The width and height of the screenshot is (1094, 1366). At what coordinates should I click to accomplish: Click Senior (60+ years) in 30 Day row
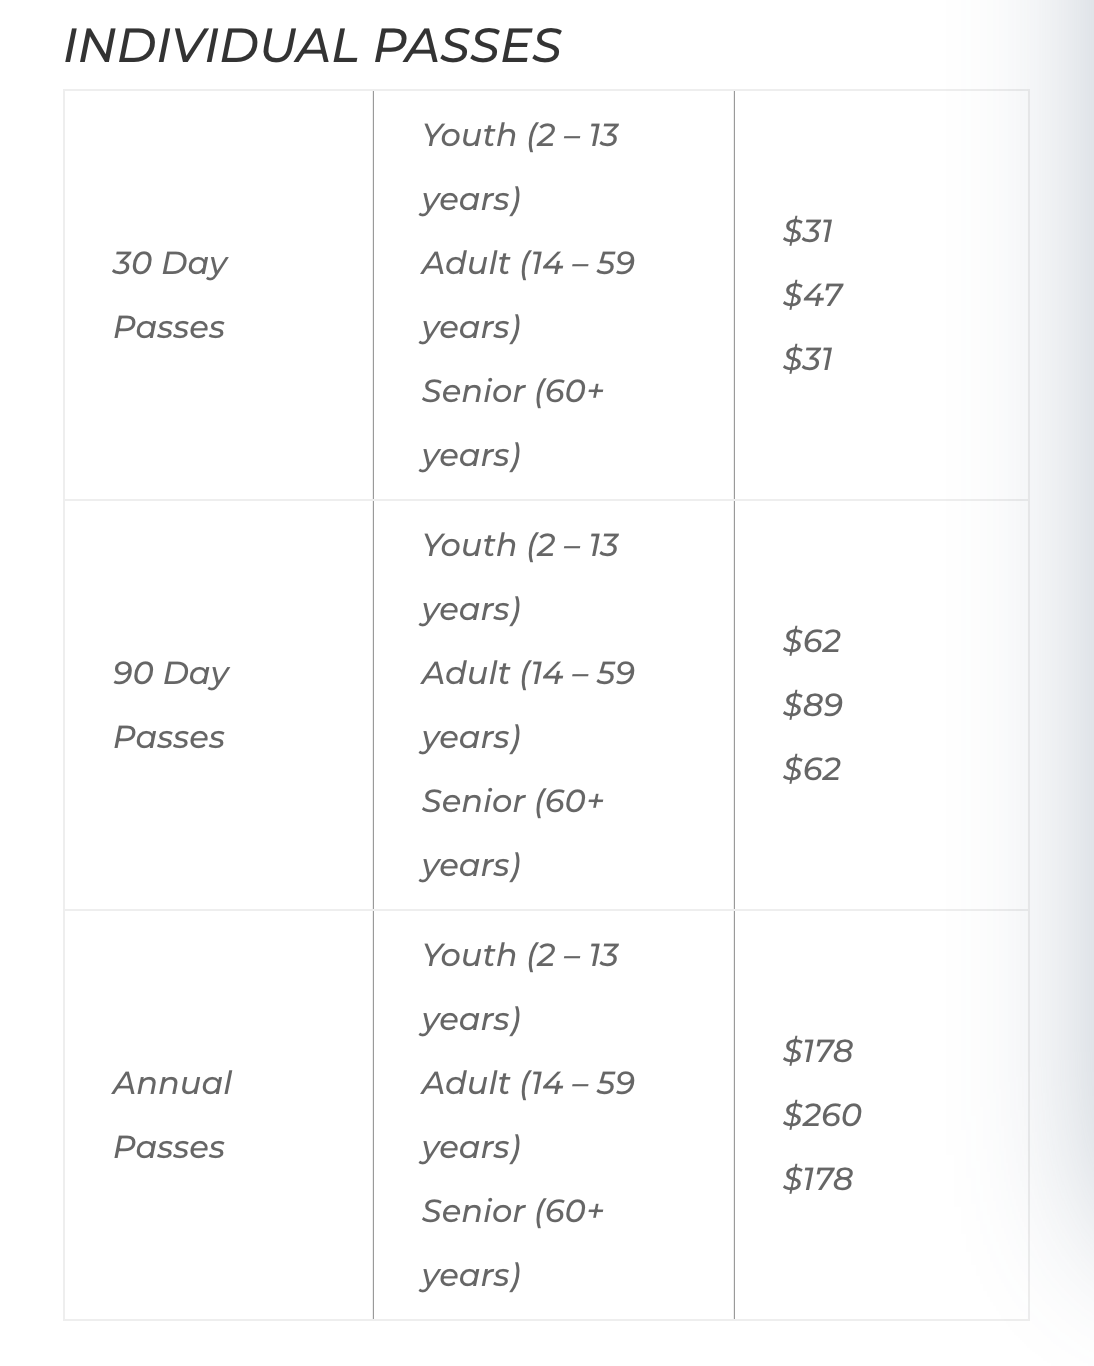coord(513,423)
